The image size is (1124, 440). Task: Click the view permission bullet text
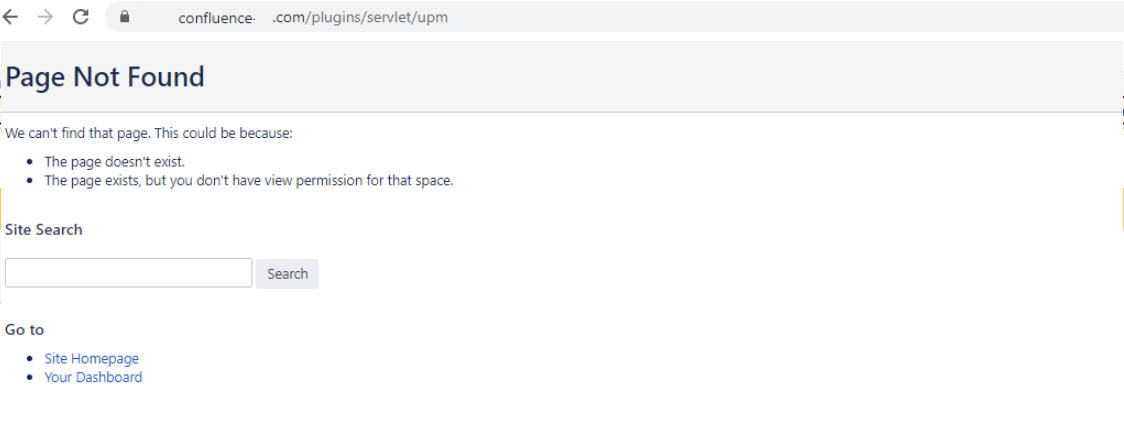tap(249, 181)
